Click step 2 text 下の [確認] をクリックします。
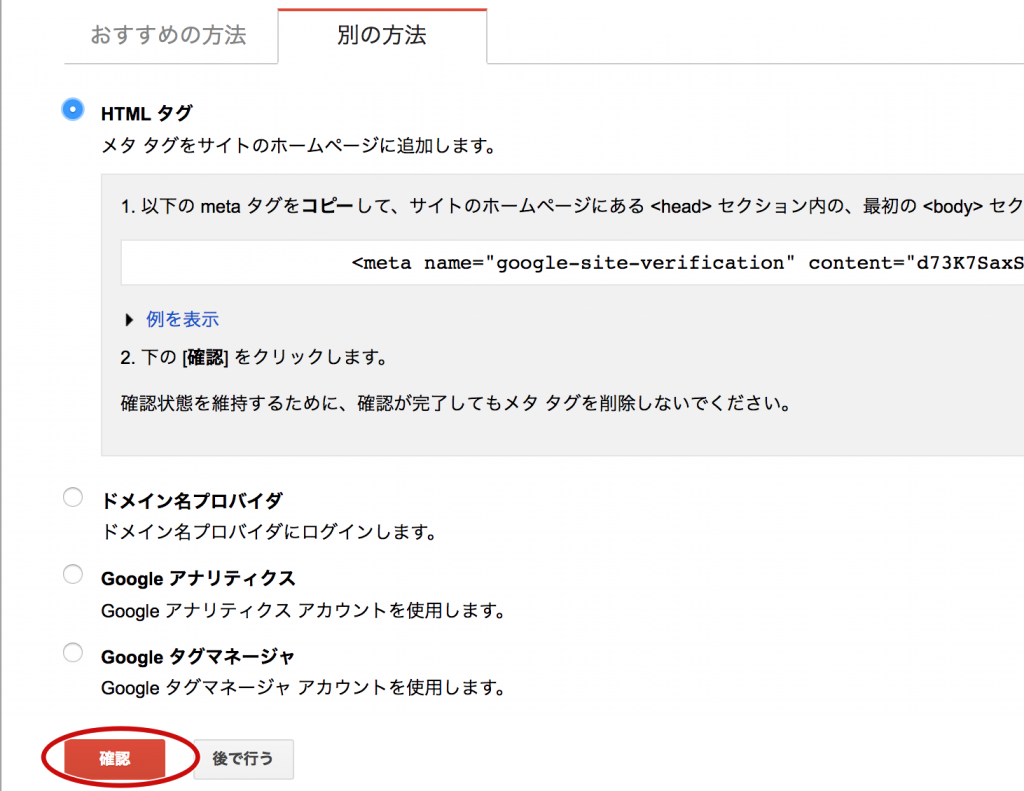 [255, 357]
